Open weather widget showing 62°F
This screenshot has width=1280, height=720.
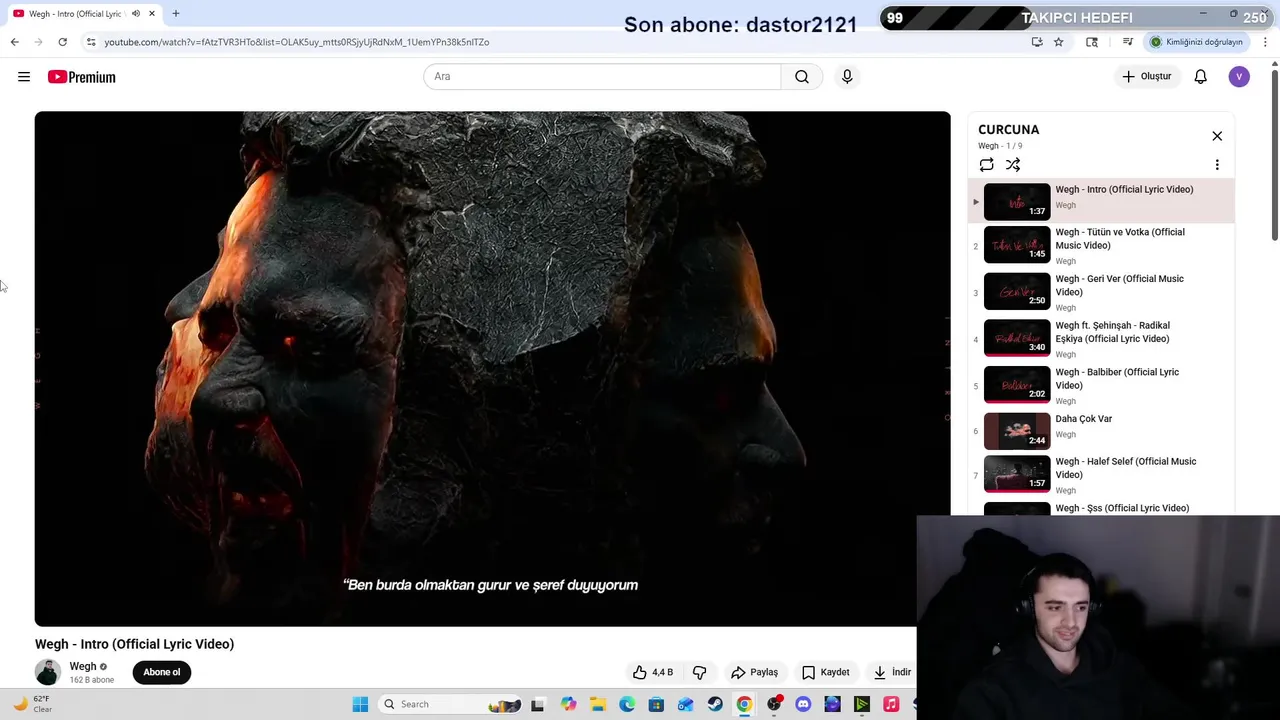(32, 704)
